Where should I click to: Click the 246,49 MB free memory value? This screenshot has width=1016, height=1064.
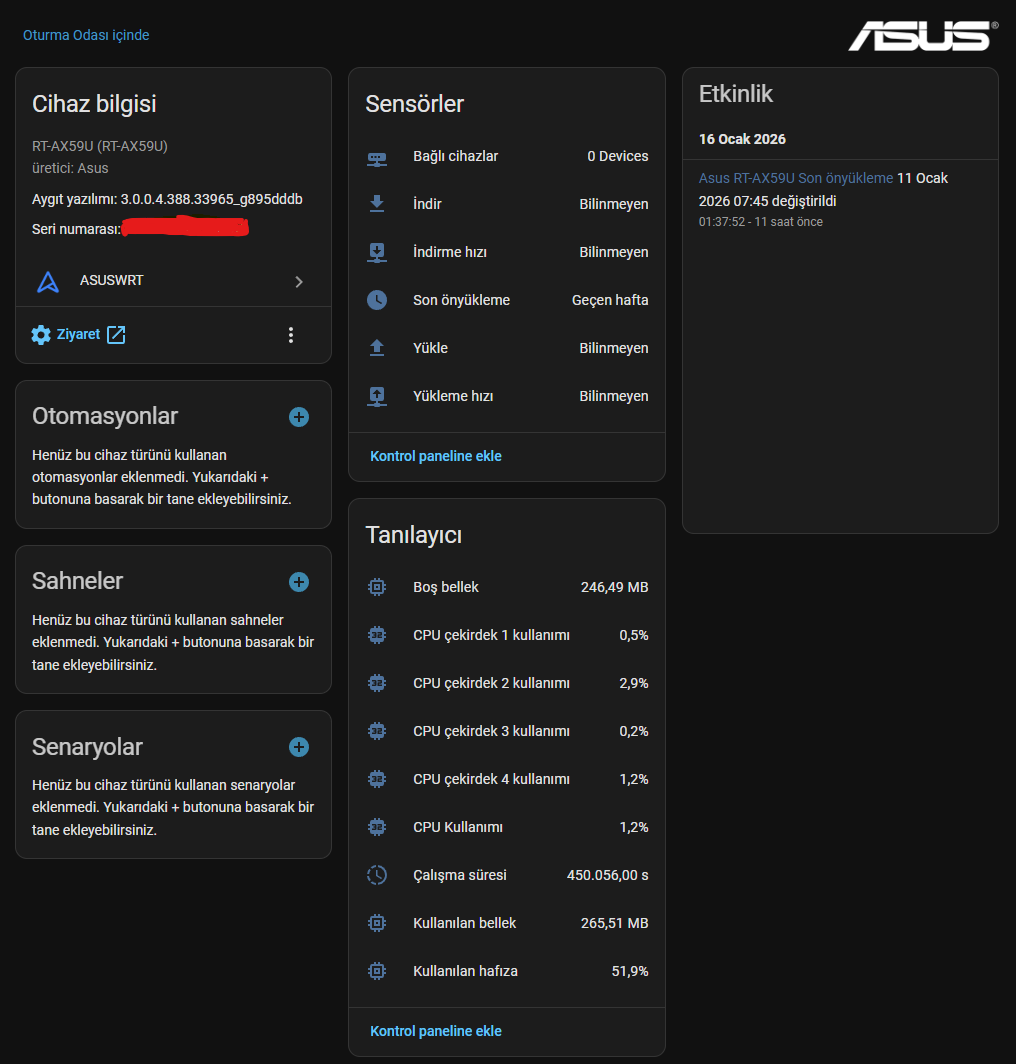click(614, 588)
